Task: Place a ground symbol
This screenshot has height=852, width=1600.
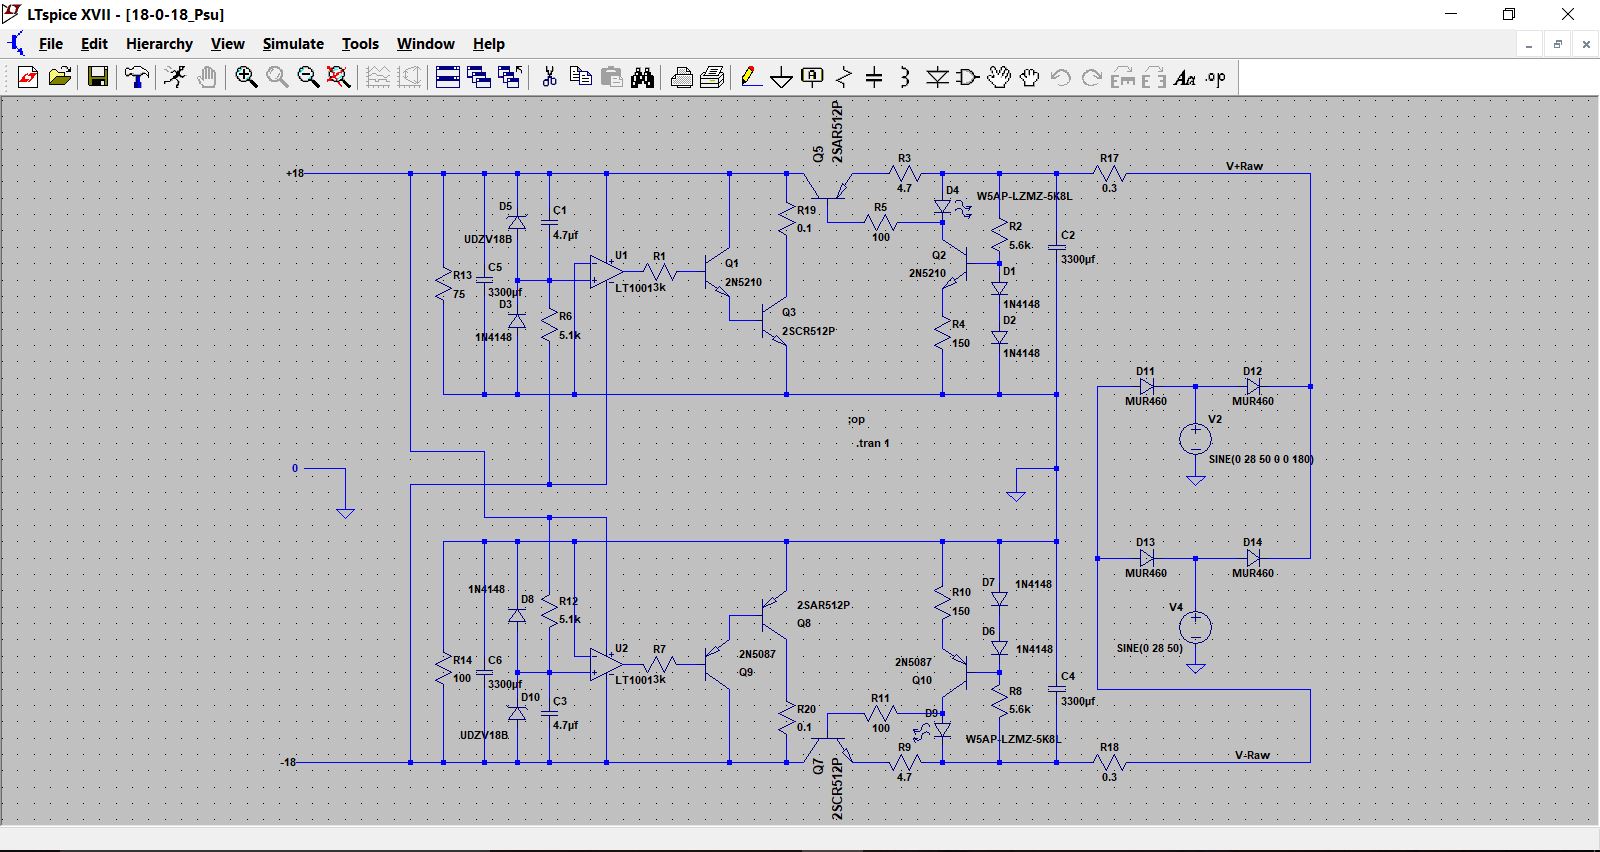Action: (x=782, y=77)
